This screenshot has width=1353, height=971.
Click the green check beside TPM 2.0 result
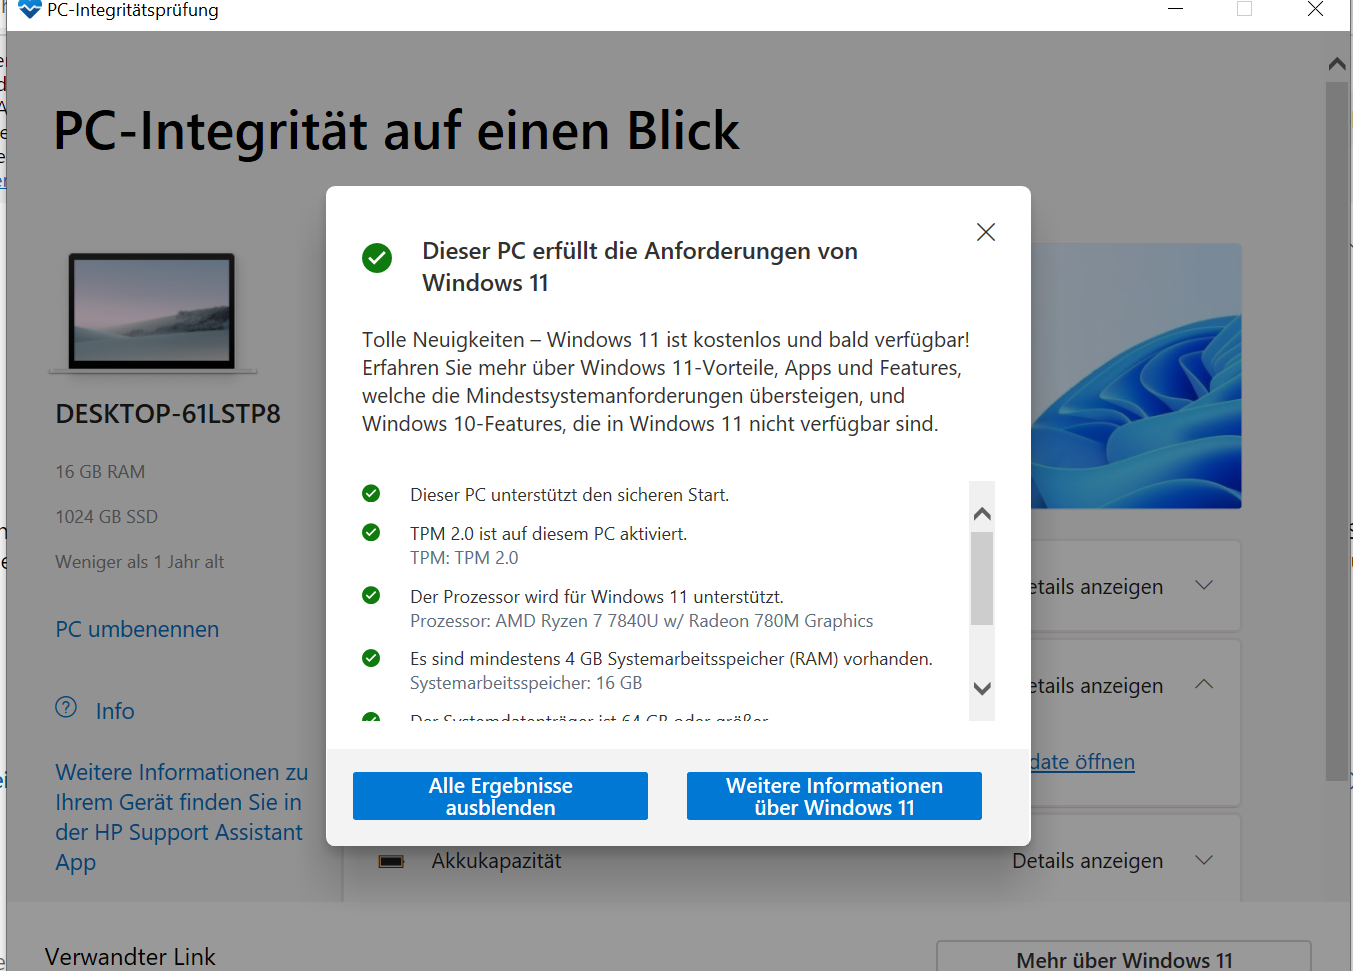coord(371,533)
